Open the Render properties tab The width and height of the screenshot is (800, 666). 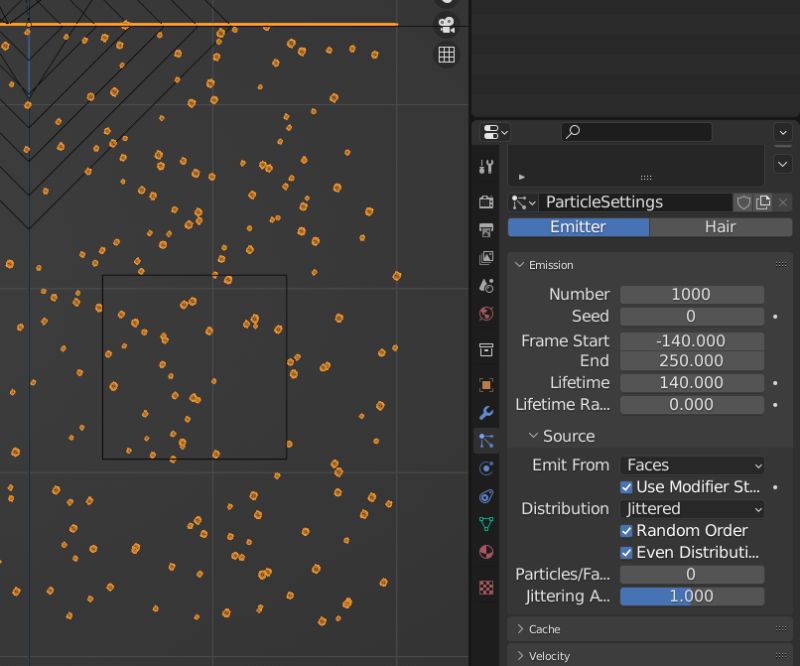pyautogui.click(x=486, y=202)
